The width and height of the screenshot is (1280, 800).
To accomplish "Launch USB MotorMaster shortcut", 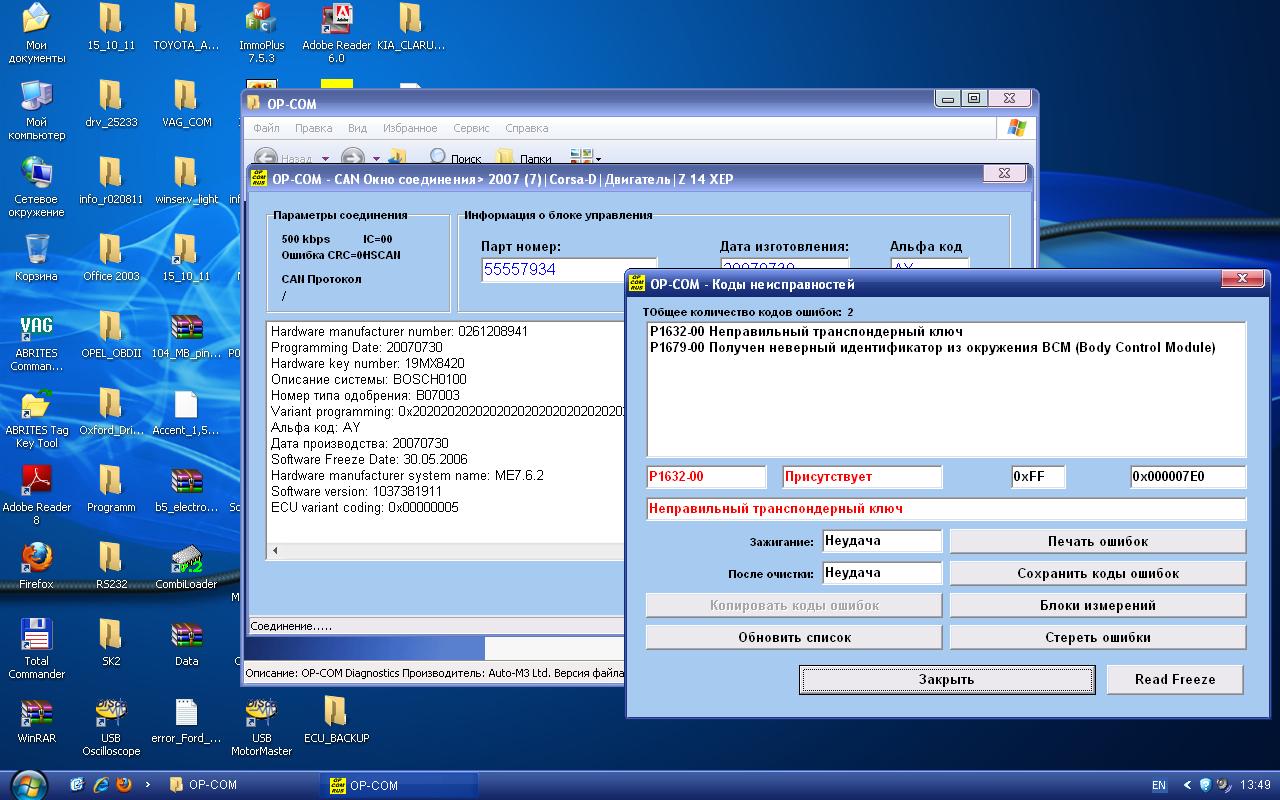I will [x=261, y=725].
